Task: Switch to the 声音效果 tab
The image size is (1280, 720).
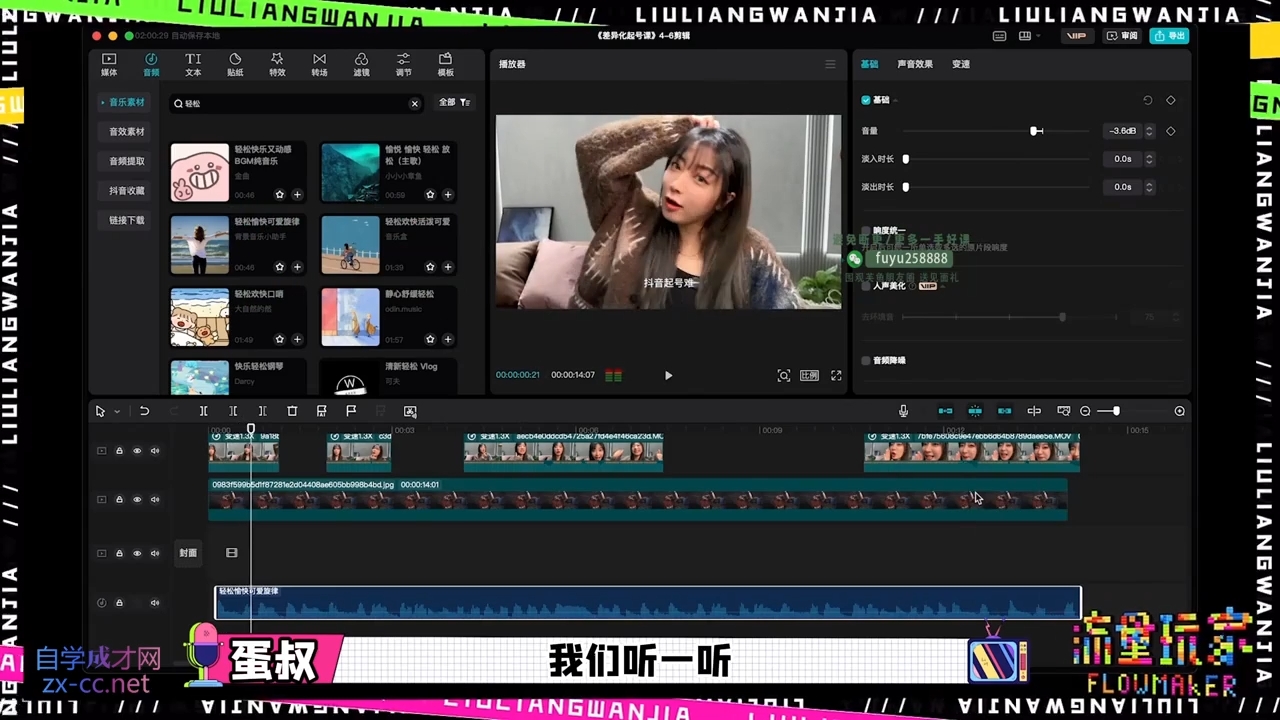Action: [915, 64]
